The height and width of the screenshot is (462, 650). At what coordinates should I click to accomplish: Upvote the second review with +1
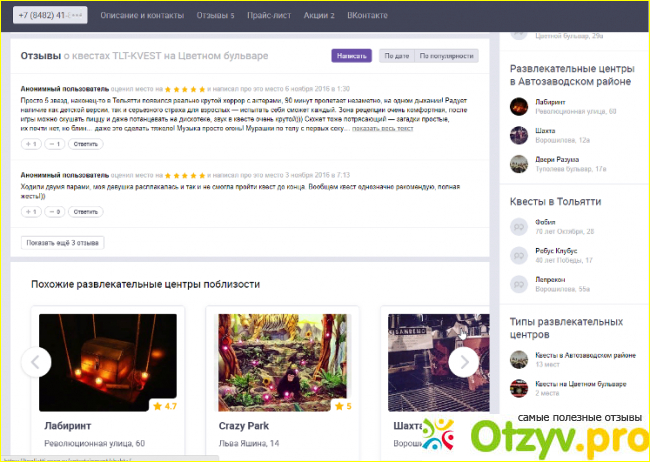(31, 212)
